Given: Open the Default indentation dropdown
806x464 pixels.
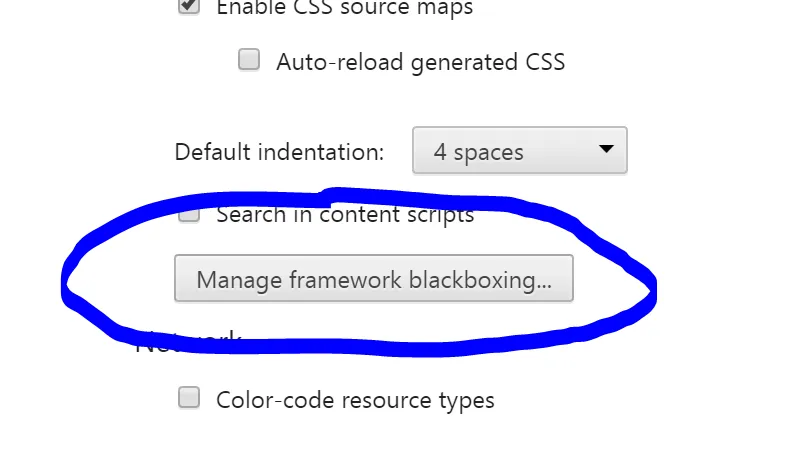Looking at the screenshot, I should (519, 152).
